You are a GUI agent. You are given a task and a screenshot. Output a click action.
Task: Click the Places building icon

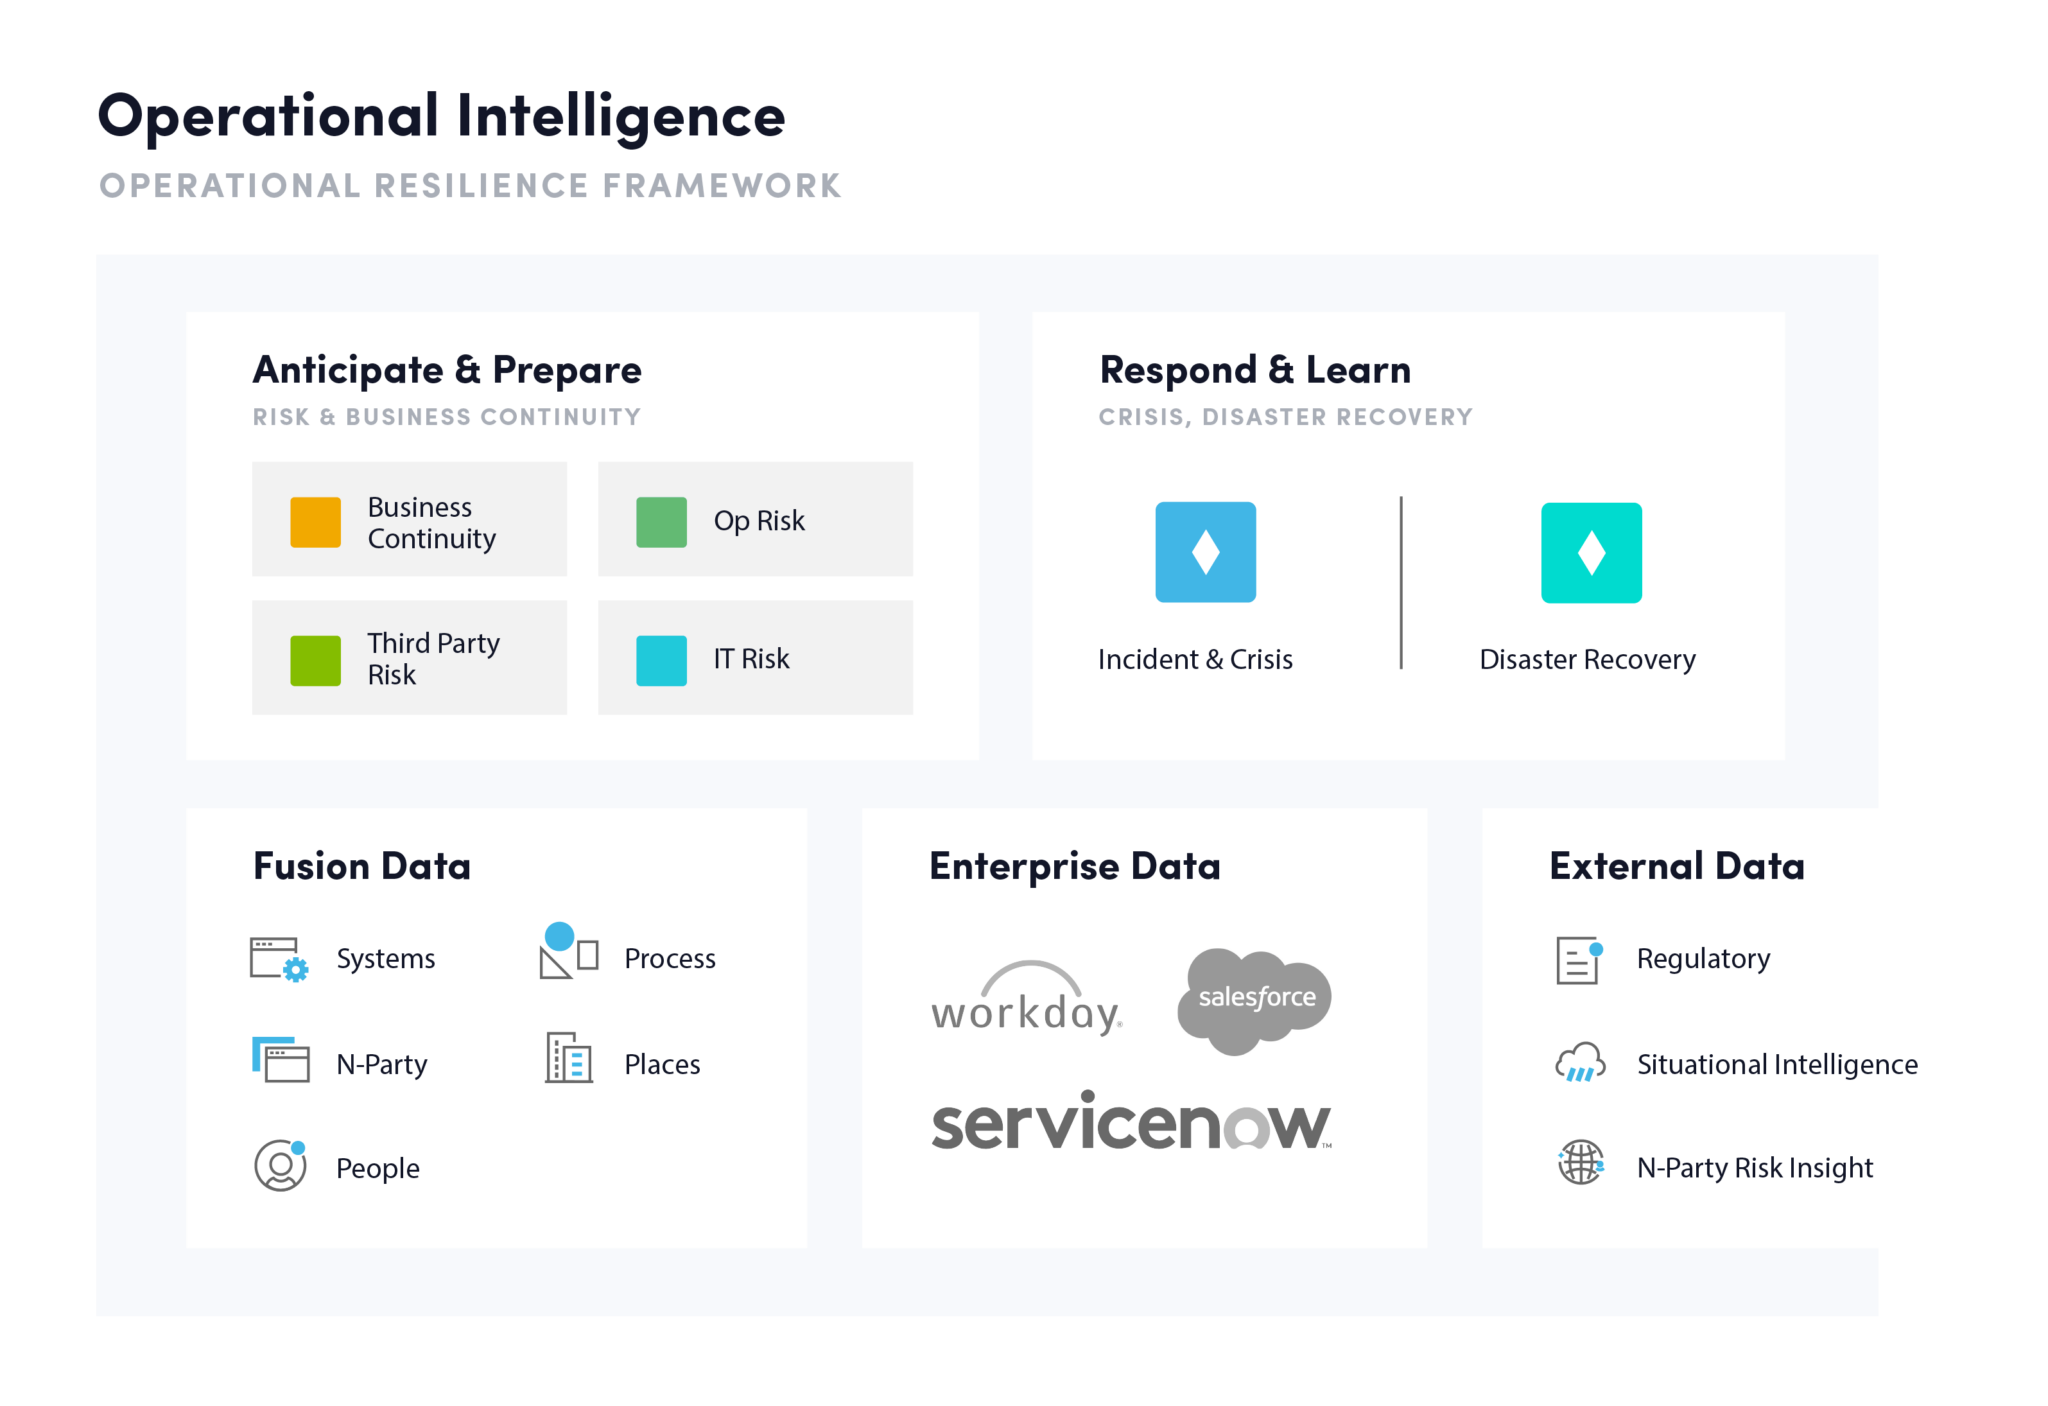(568, 1058)
